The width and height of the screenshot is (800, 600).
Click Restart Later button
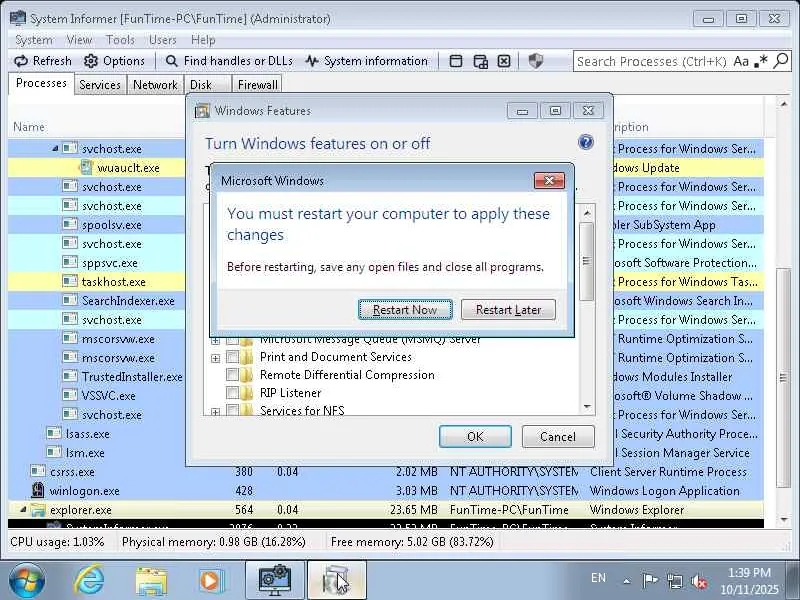pyautogui.click(x=508, y=310)
